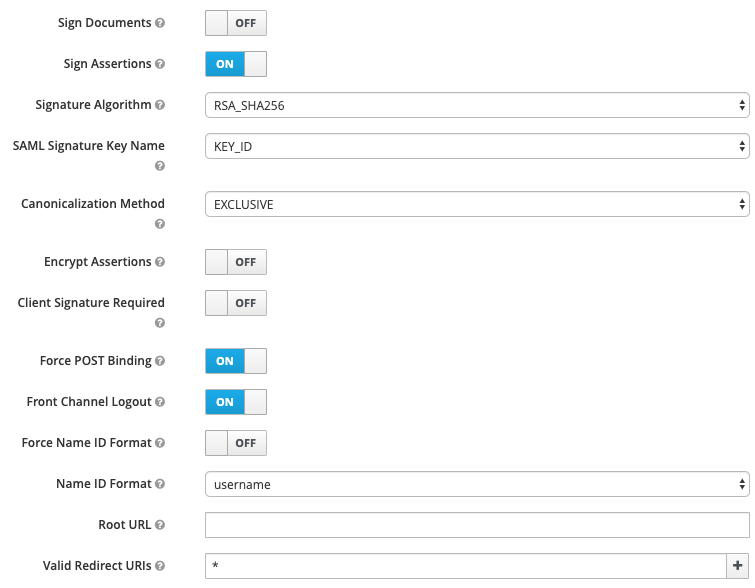Click help icon under Client Signature Required
755x588 pixels.
pos(160,323)
